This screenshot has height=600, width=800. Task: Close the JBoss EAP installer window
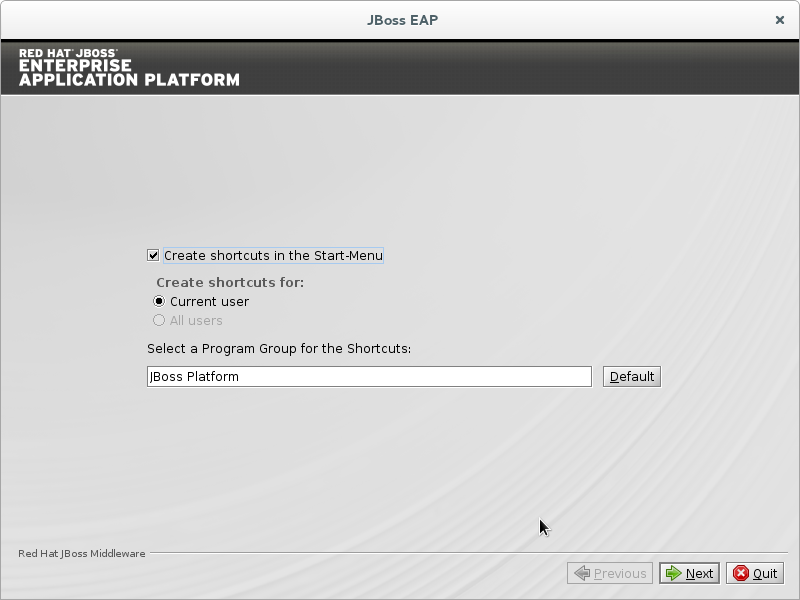(779, 19)
